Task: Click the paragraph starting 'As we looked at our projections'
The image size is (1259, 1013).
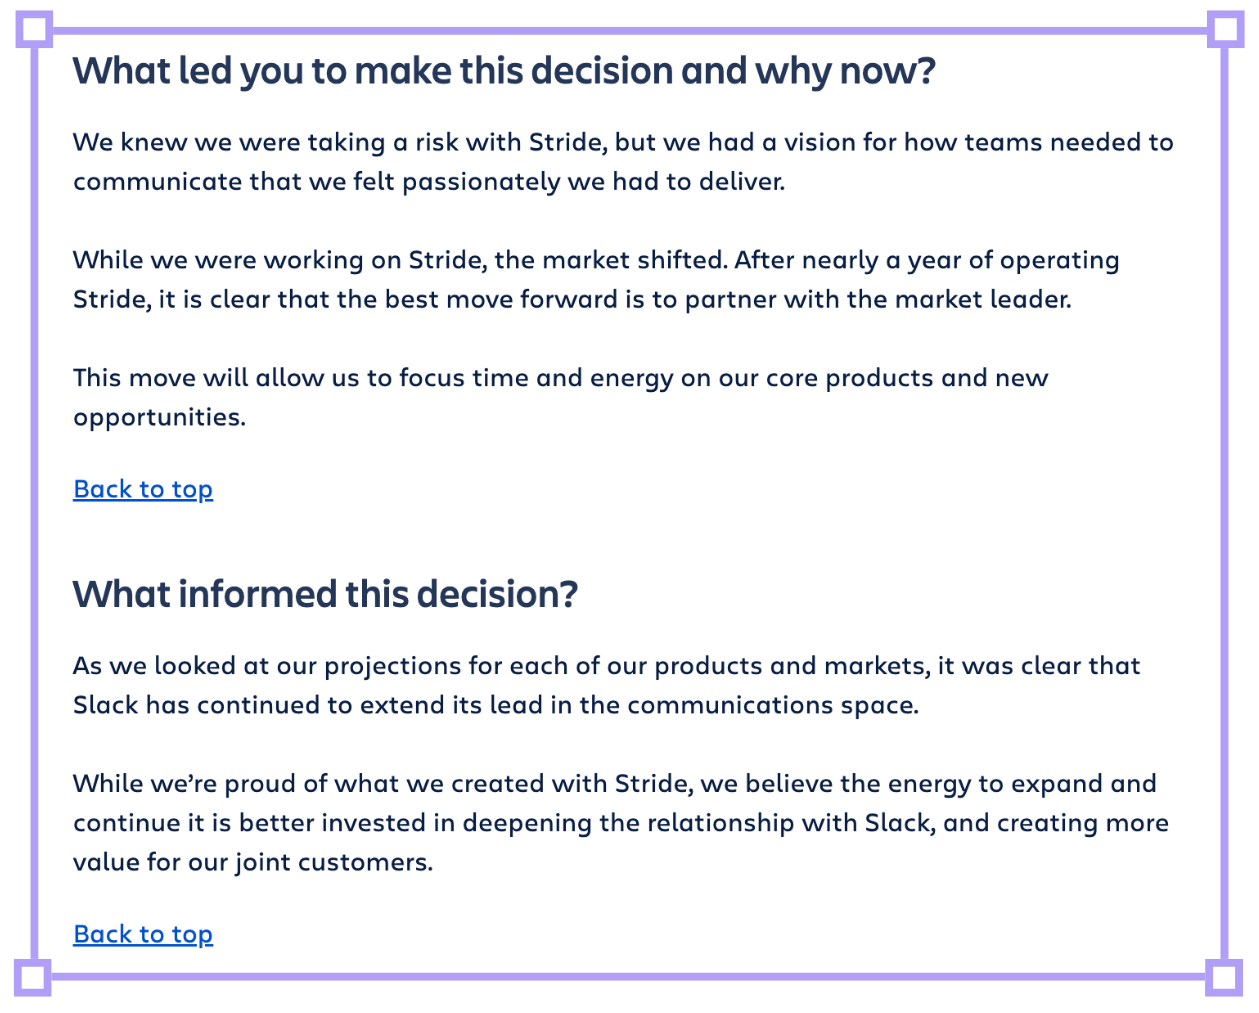Action: click(x=606, y=685)
